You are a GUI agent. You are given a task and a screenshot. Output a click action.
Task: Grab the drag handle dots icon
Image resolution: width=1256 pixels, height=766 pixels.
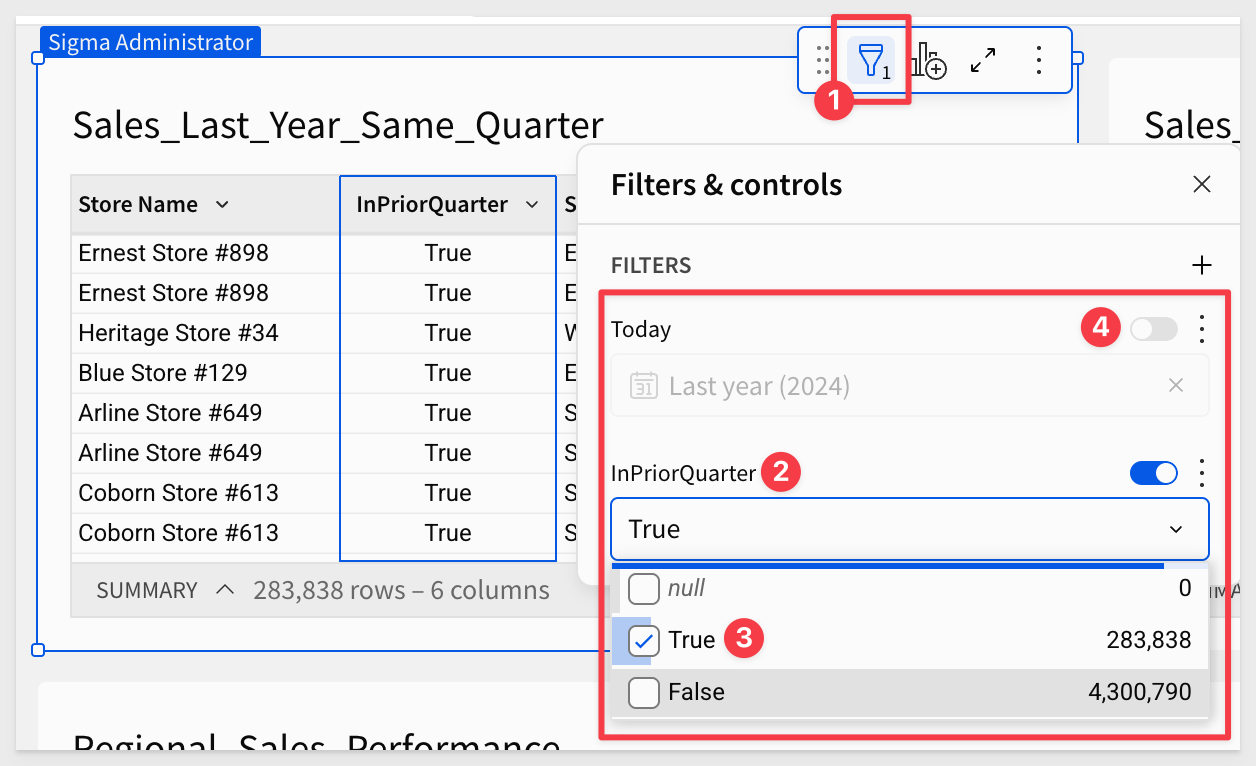pyautogui.click(x=823, y=61)
